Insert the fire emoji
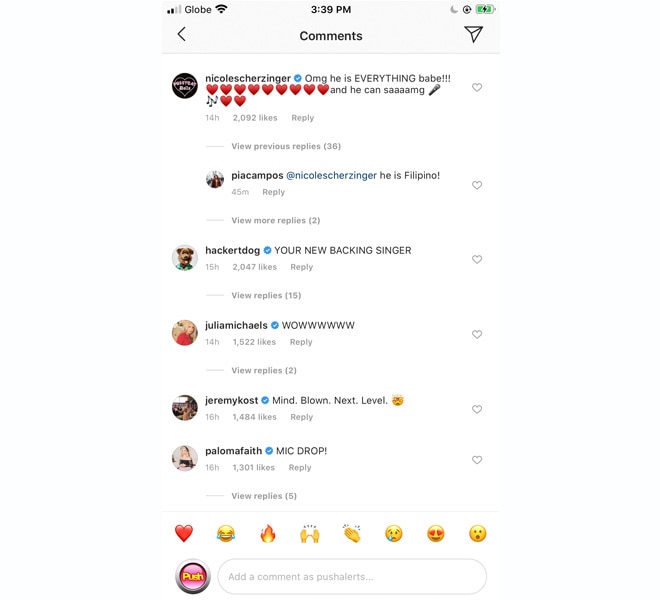Viewport: 660px width, 600px height. coord(268,533)
